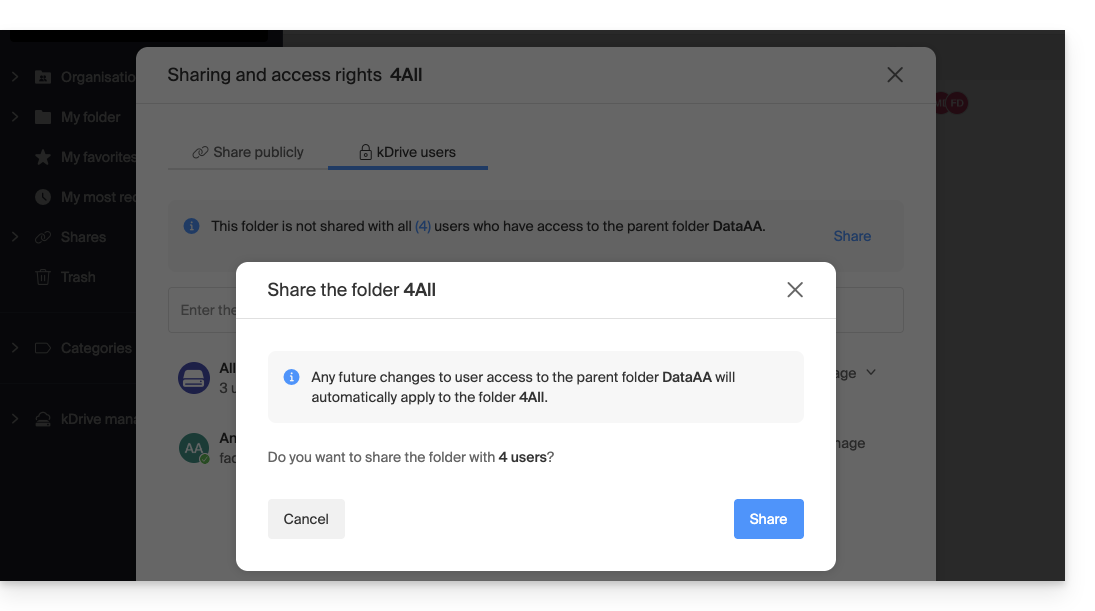Click the My favorites star icon
1095x611 pixels.
point(43,157)
